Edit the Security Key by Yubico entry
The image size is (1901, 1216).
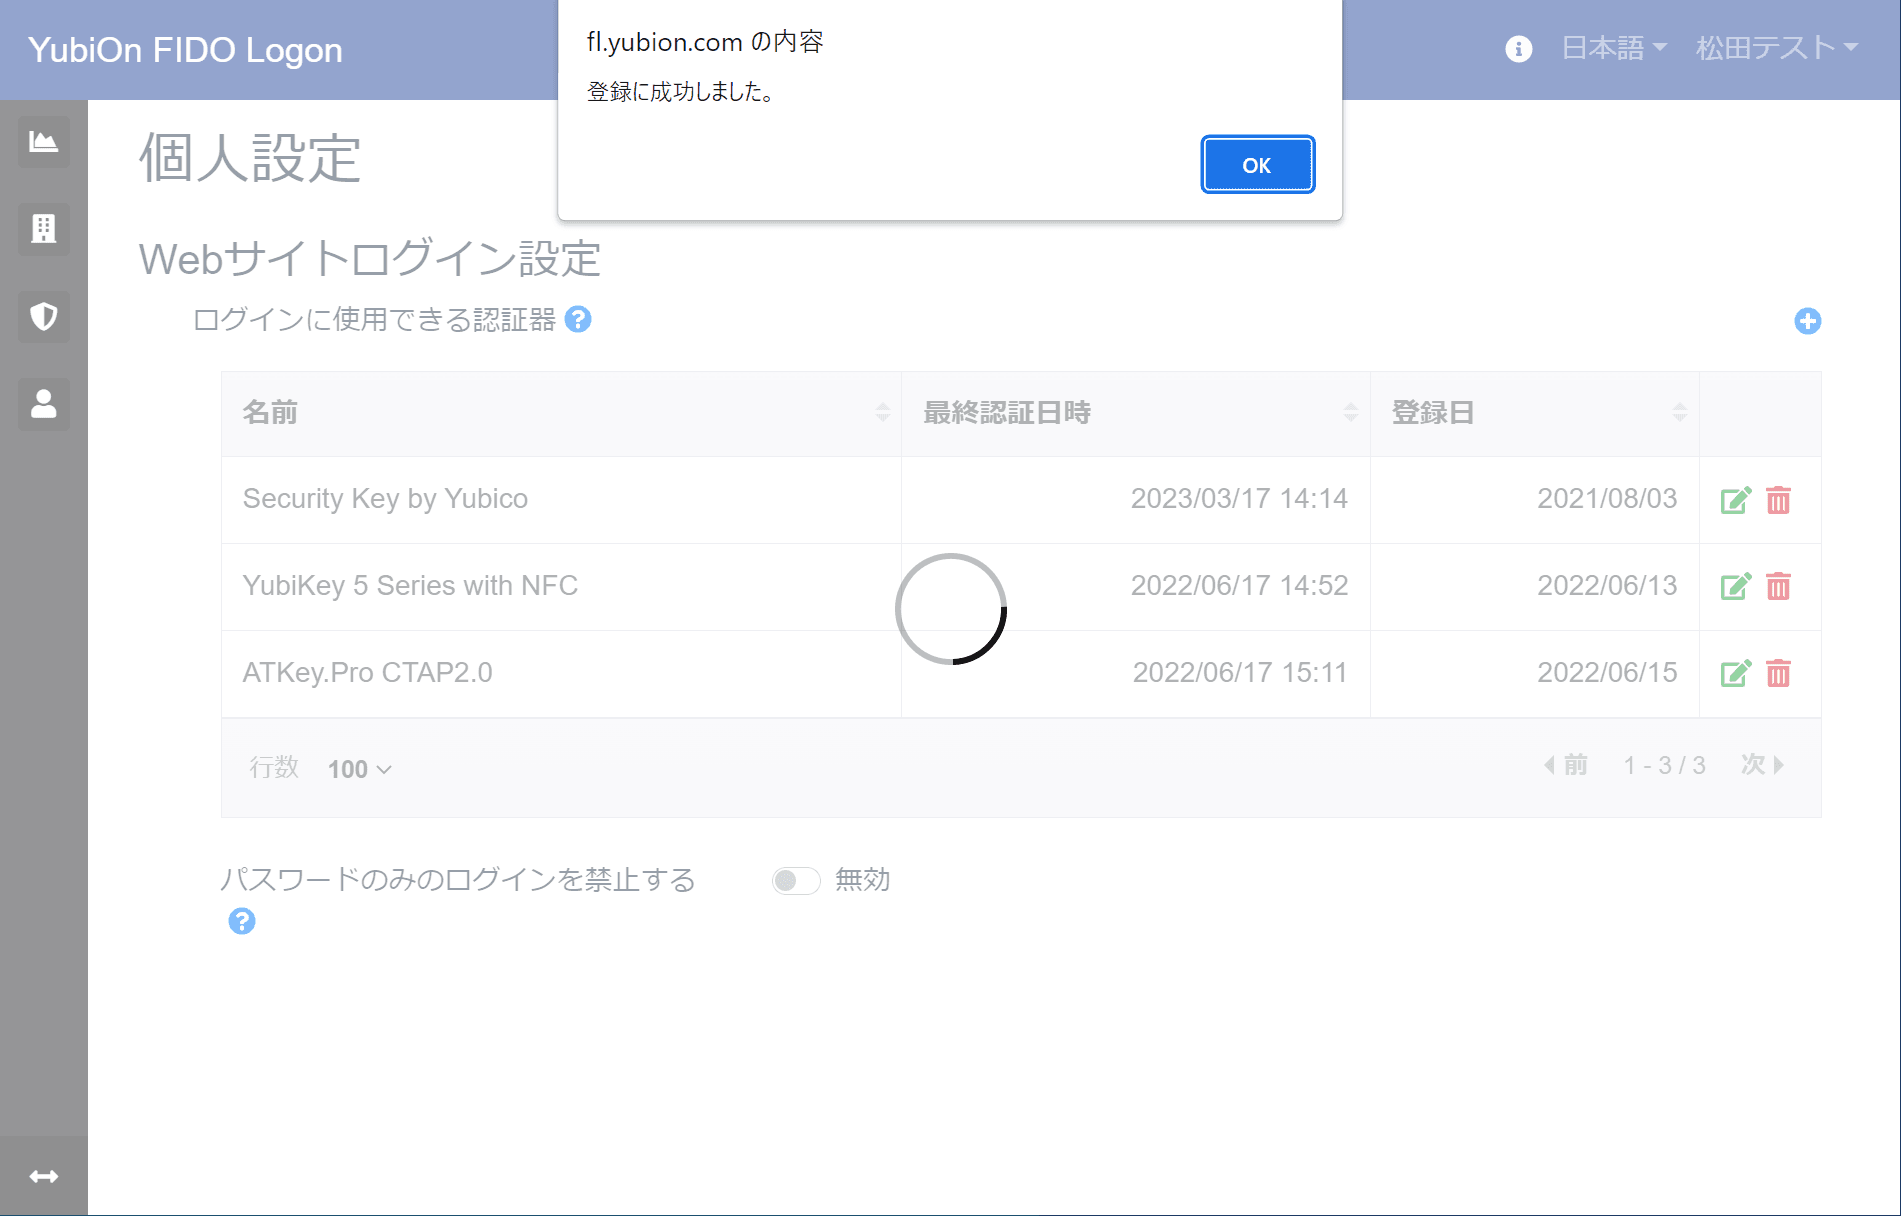pyautogui.click(x=1736, y=500)
